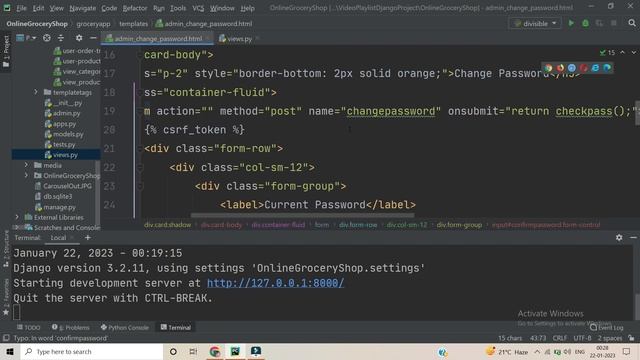Expand External Libraries node
The height and width of the screenshot is (360, 640).
pyautogui.click(x=17, y=217)
